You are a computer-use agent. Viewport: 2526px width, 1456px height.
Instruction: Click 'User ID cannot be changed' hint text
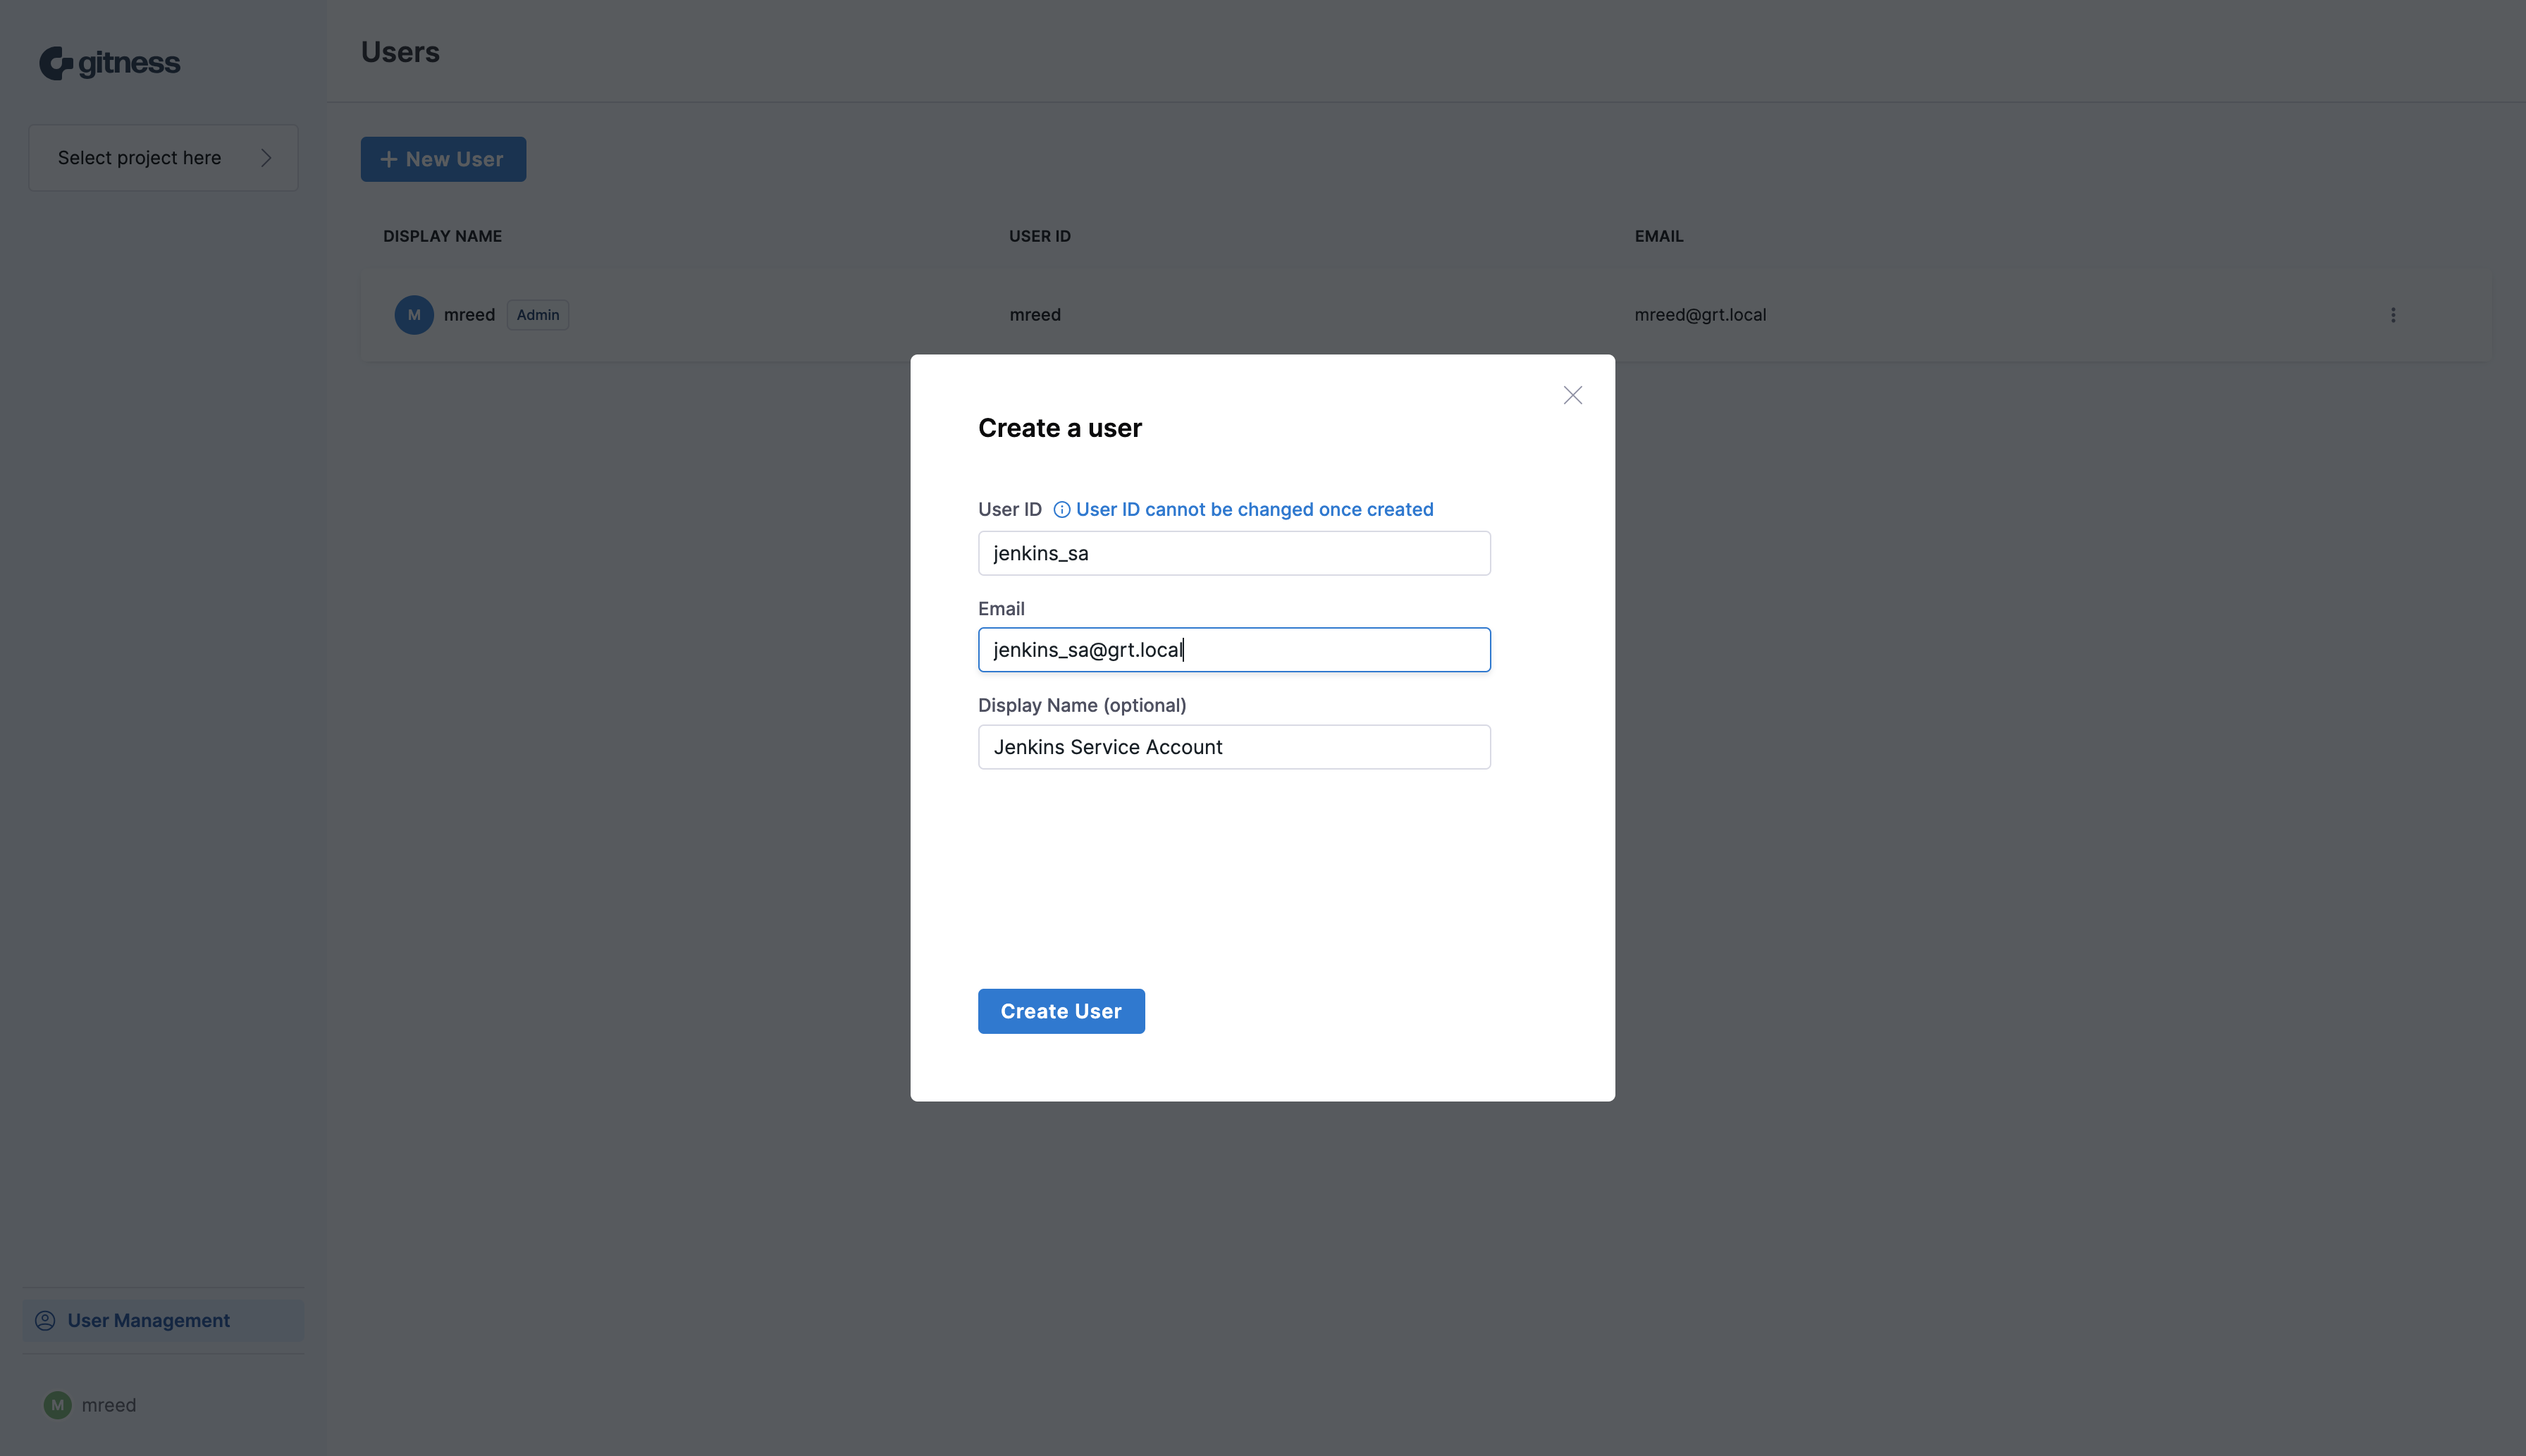point(1254,510)
